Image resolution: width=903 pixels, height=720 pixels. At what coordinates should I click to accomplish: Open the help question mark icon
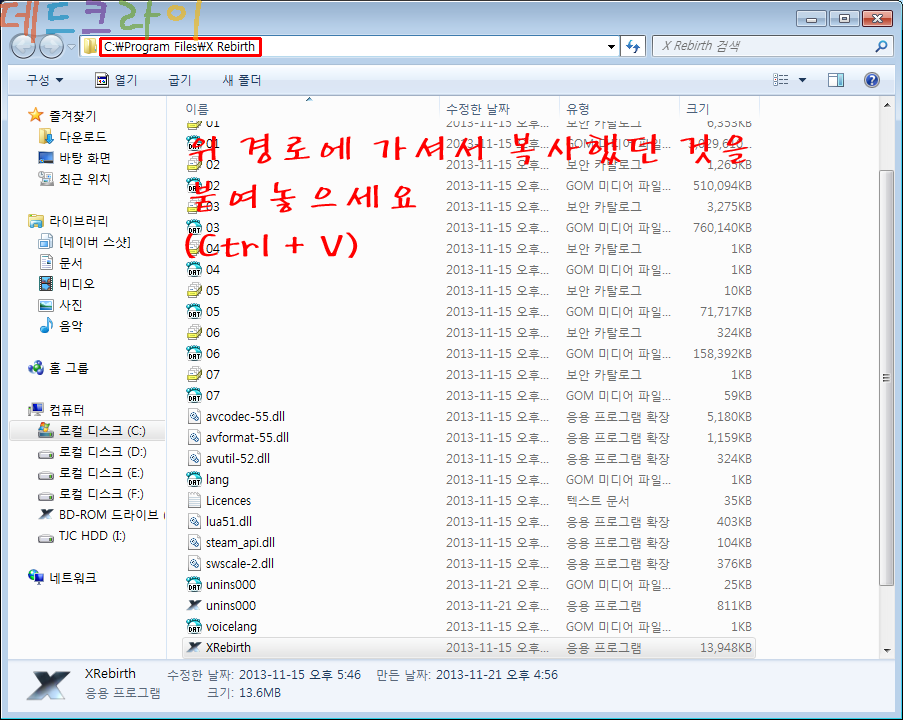pos(872,80)
